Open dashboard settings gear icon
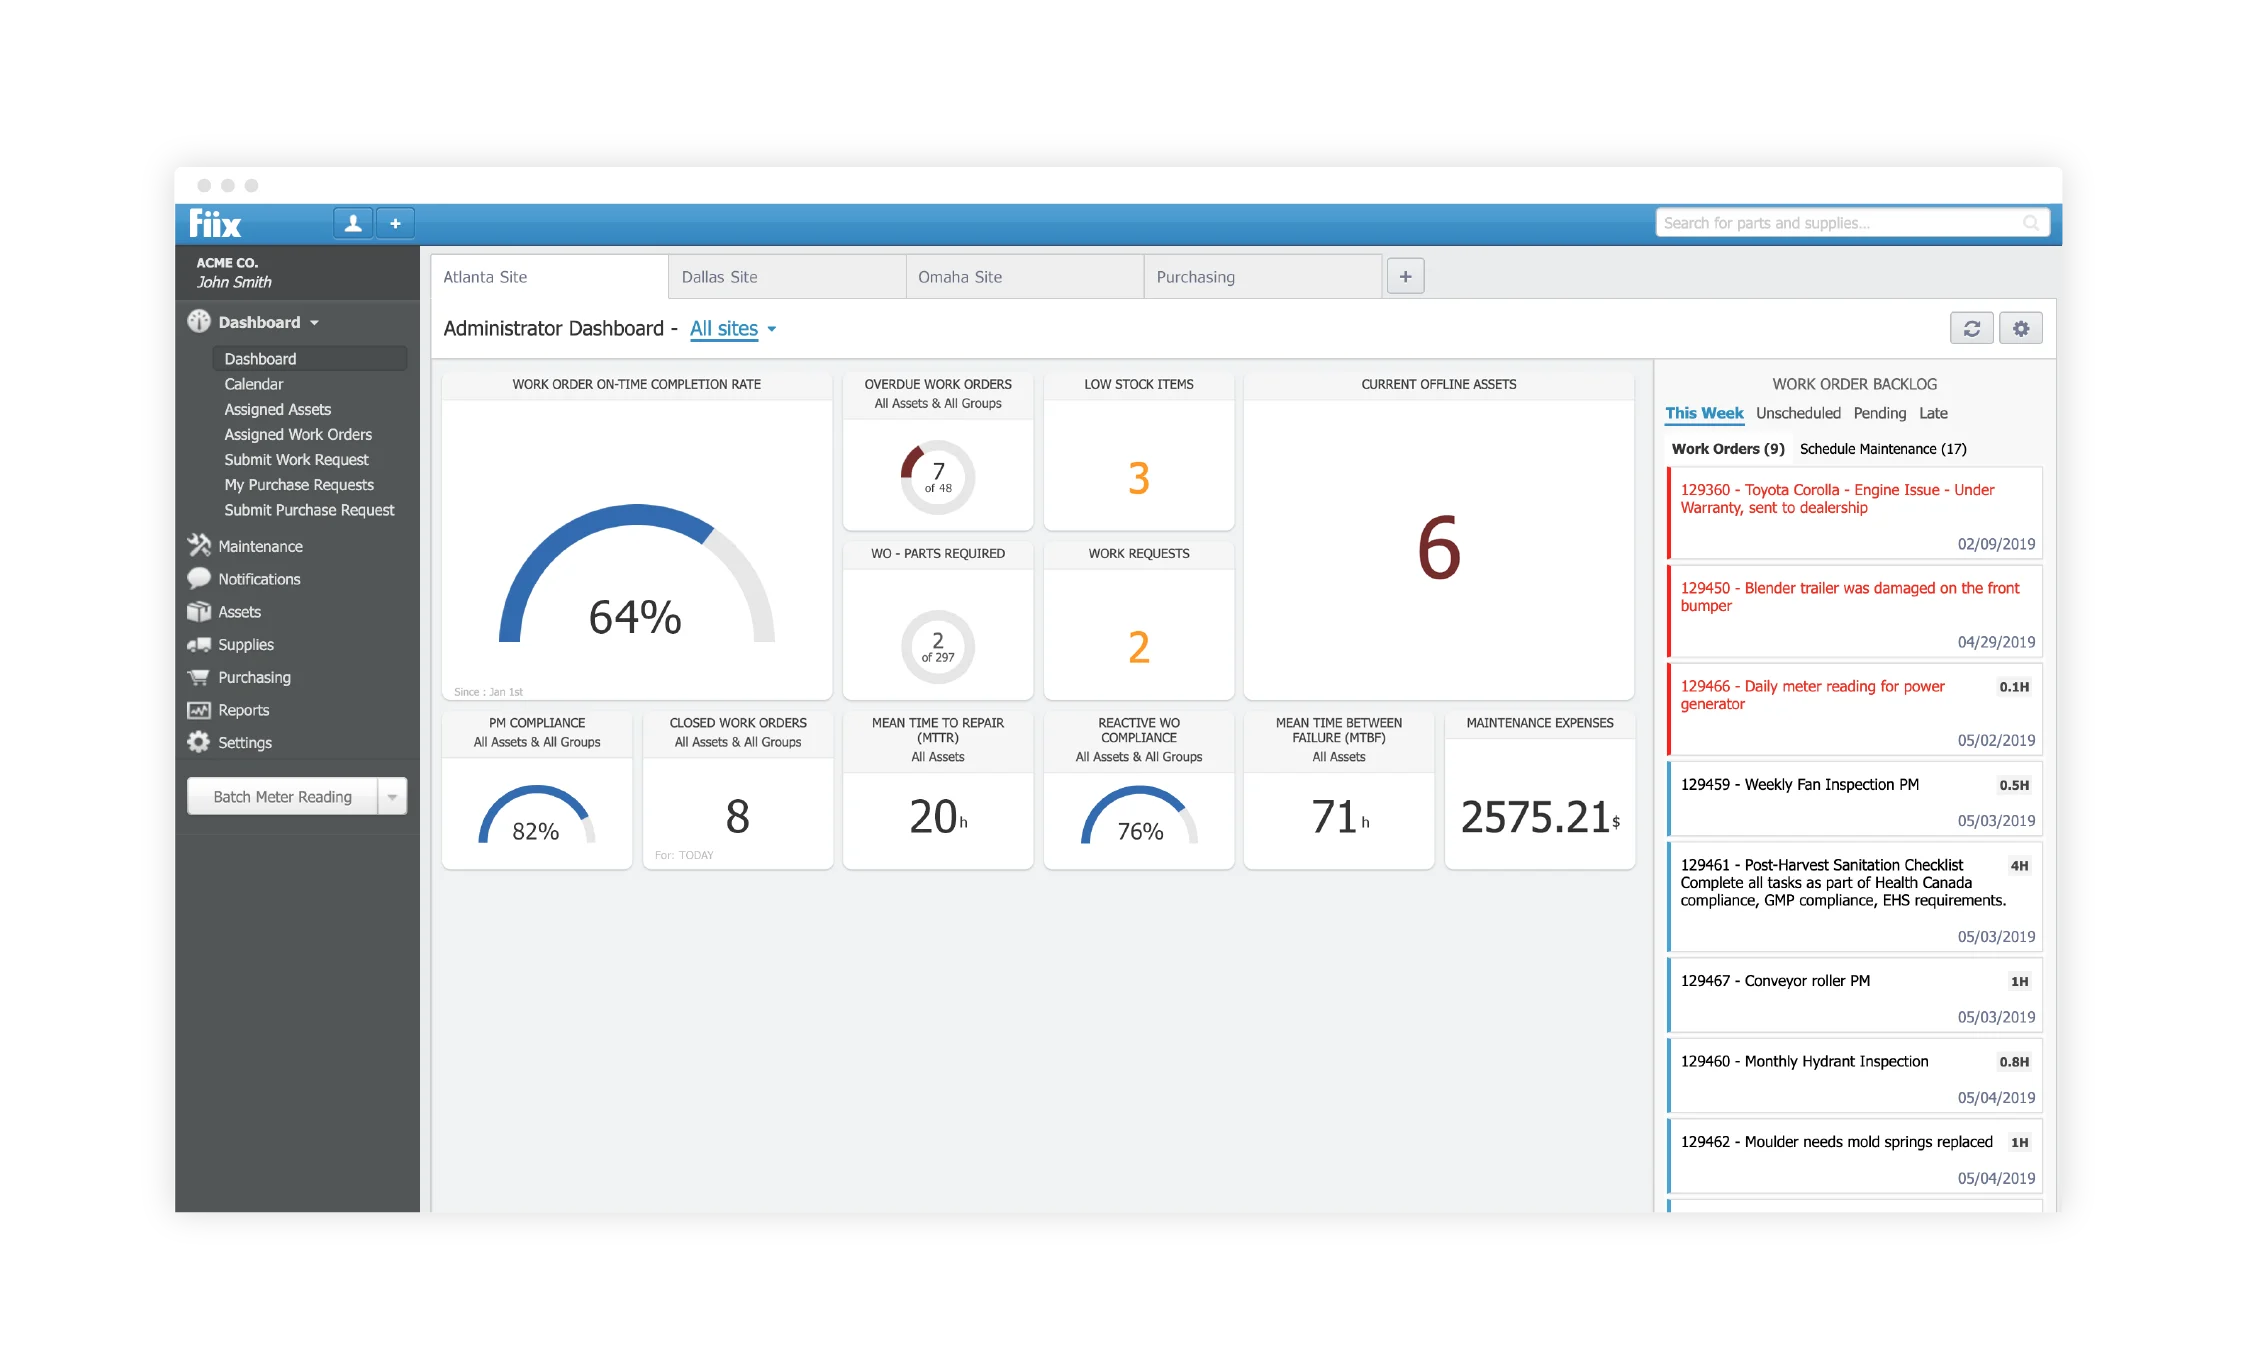 pos(2020,328)
